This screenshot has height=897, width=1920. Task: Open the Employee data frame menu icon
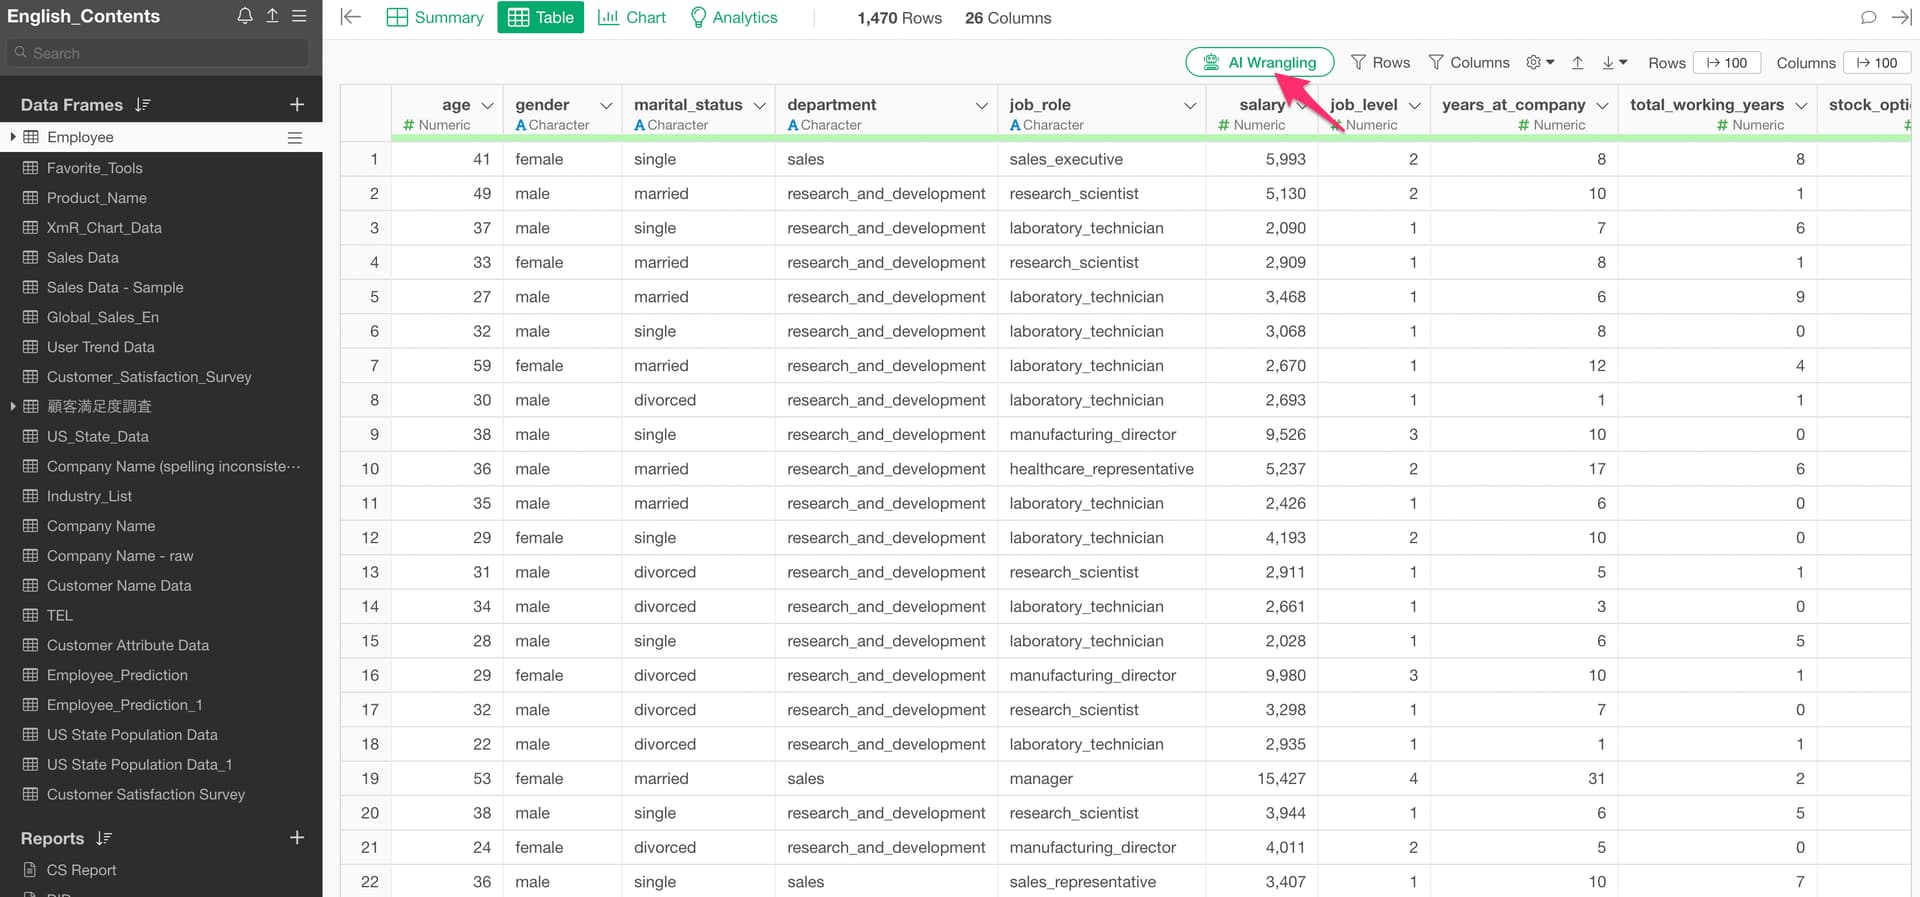[295, 138]
